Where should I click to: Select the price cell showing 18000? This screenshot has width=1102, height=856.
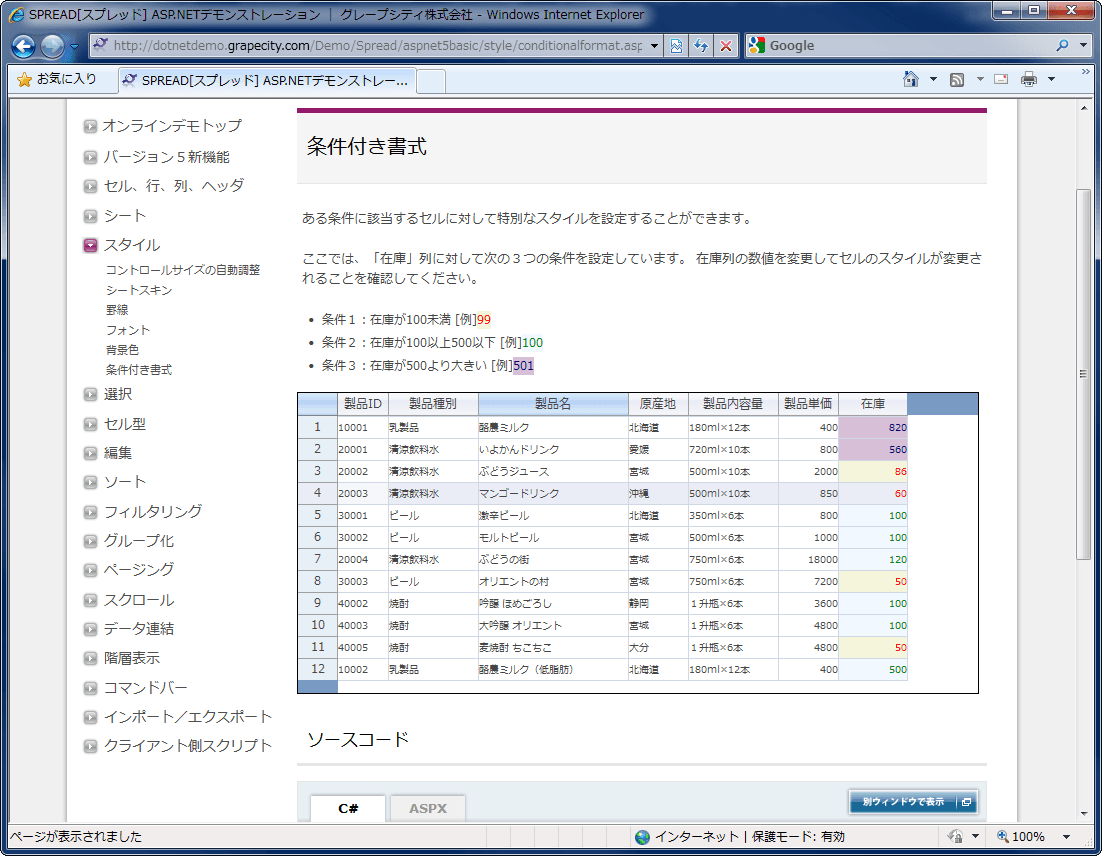coord(808,559)
